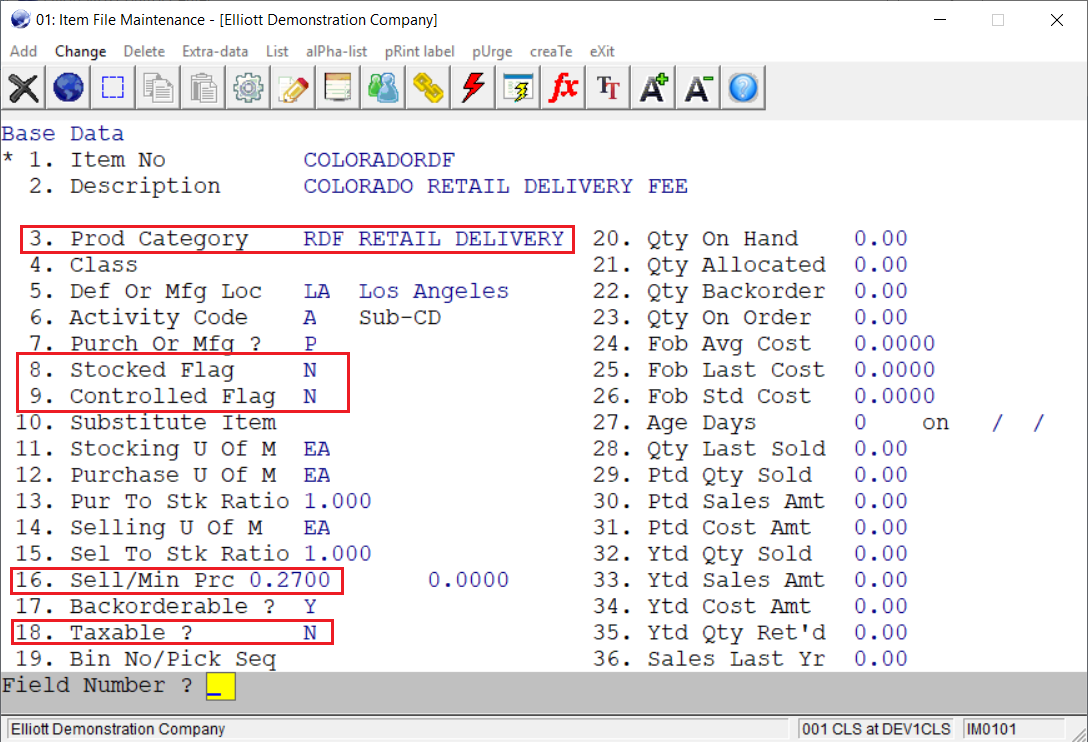Click description COLORADO RETAIL DELIVERY FEE

[x=495, y=187]
